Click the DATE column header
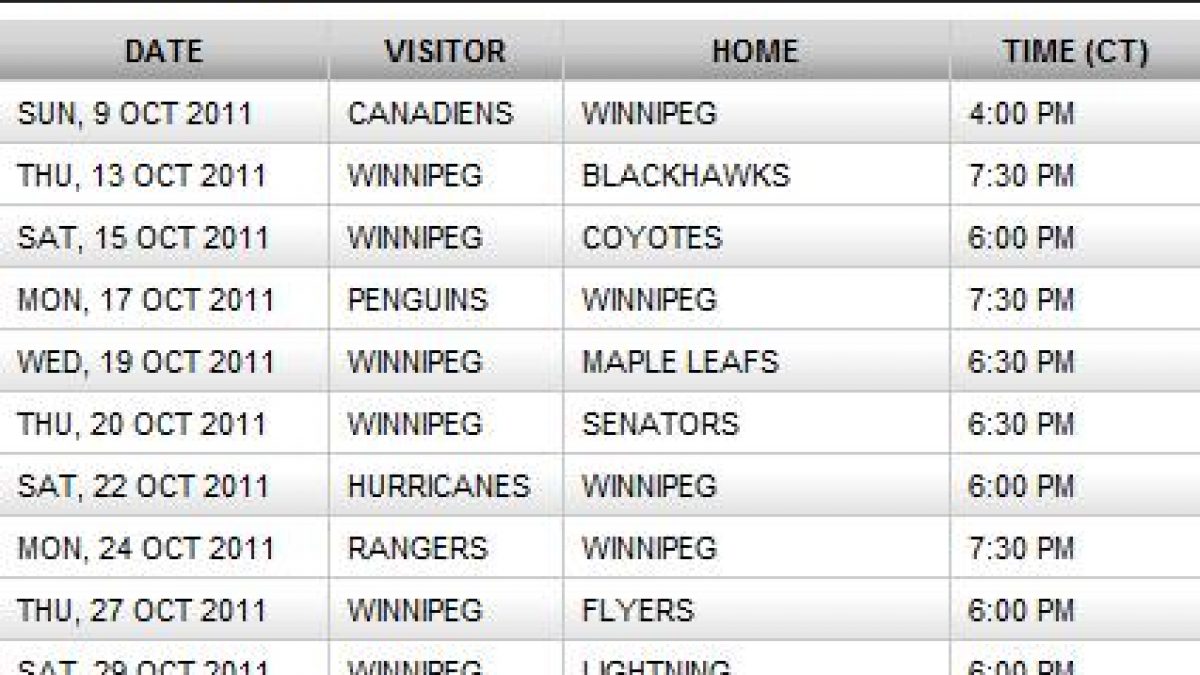1200x675 pixels. click(x=164, y=52)
